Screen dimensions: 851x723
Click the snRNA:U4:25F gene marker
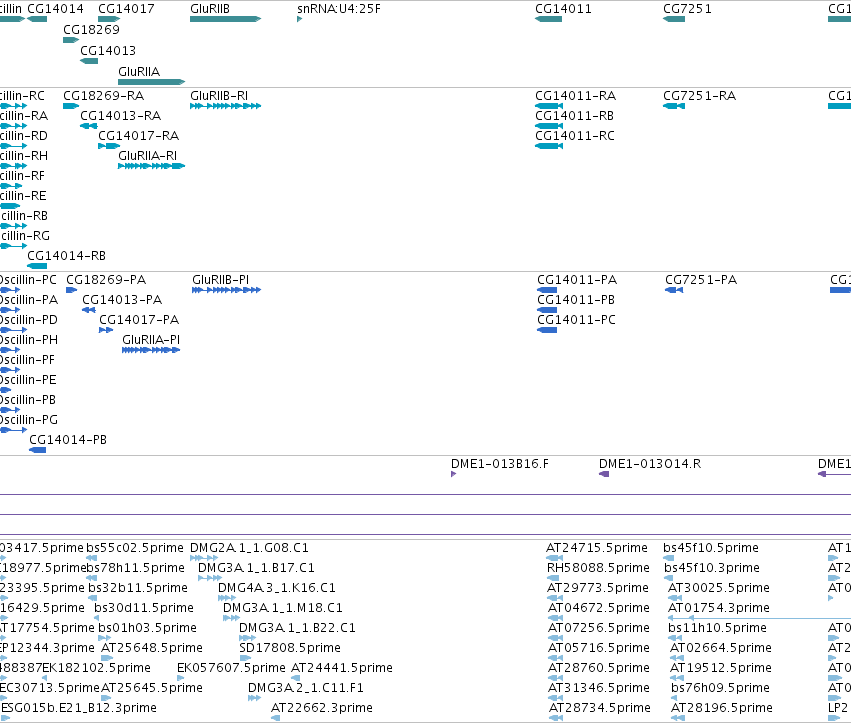[x=300, y=19]
